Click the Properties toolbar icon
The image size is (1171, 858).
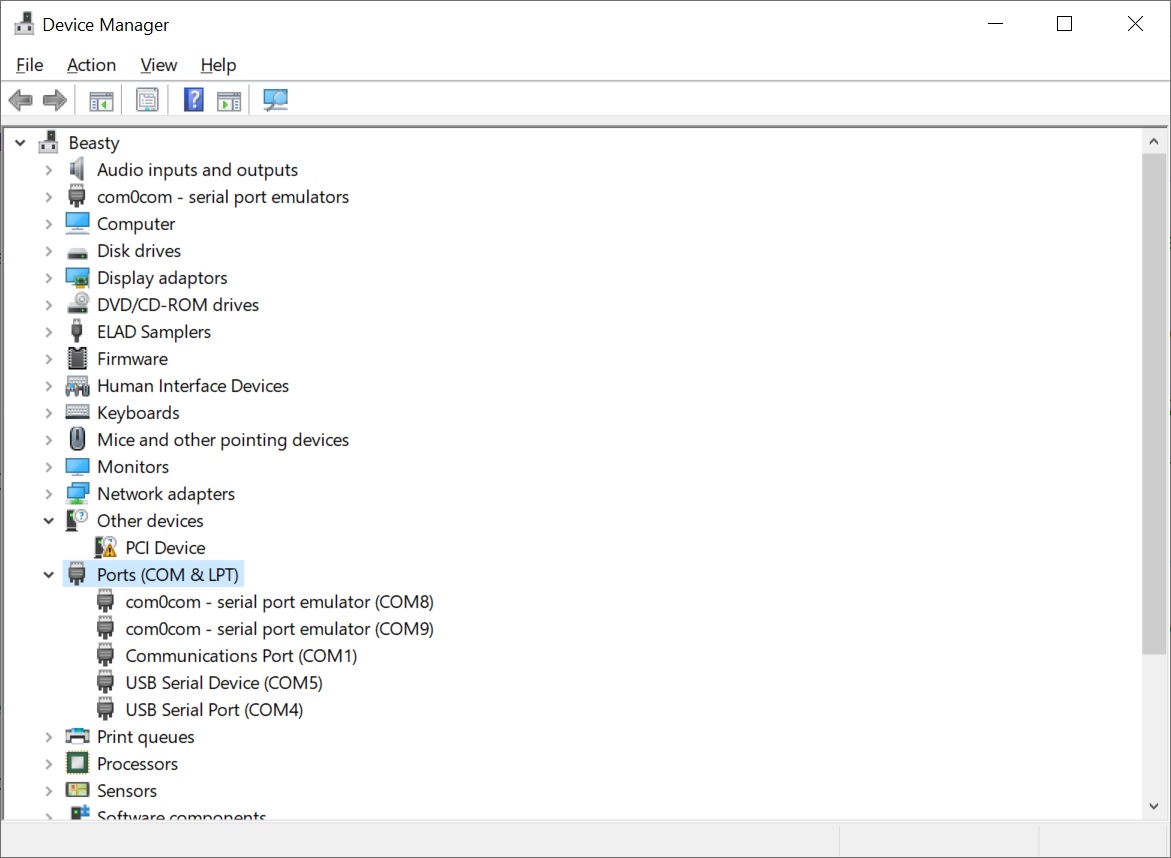(148, 100)
